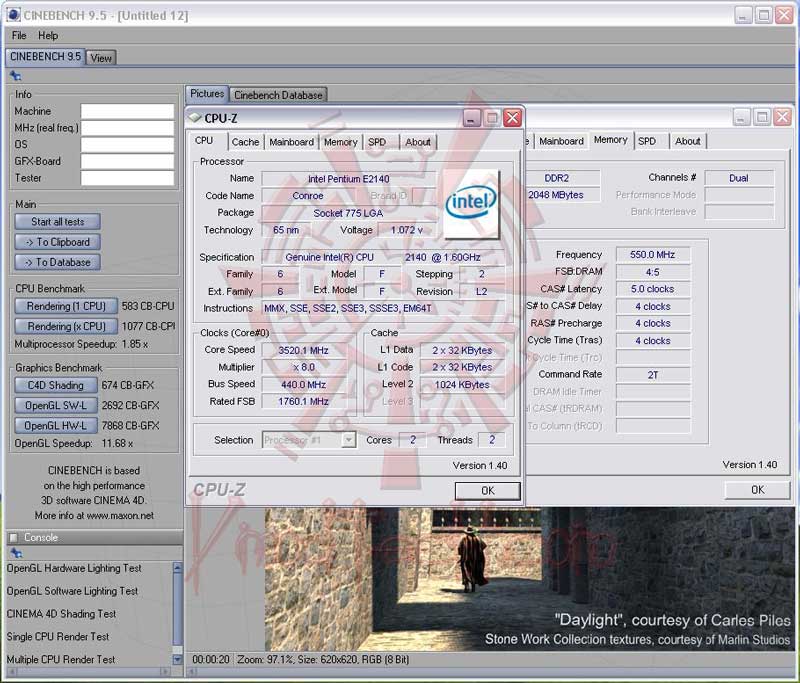Toggle the Console panel checkbox

[14, 537]
